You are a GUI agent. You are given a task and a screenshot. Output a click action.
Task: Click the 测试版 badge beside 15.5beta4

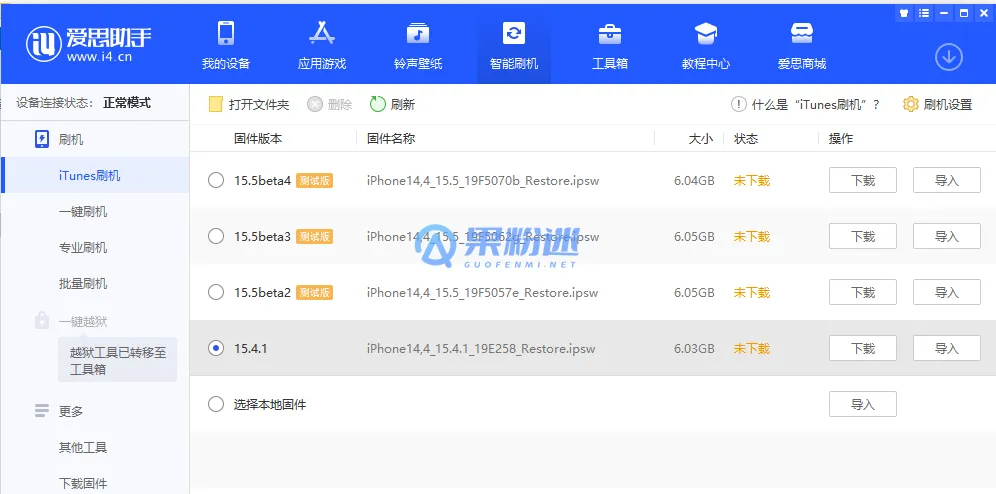(314, 180)
